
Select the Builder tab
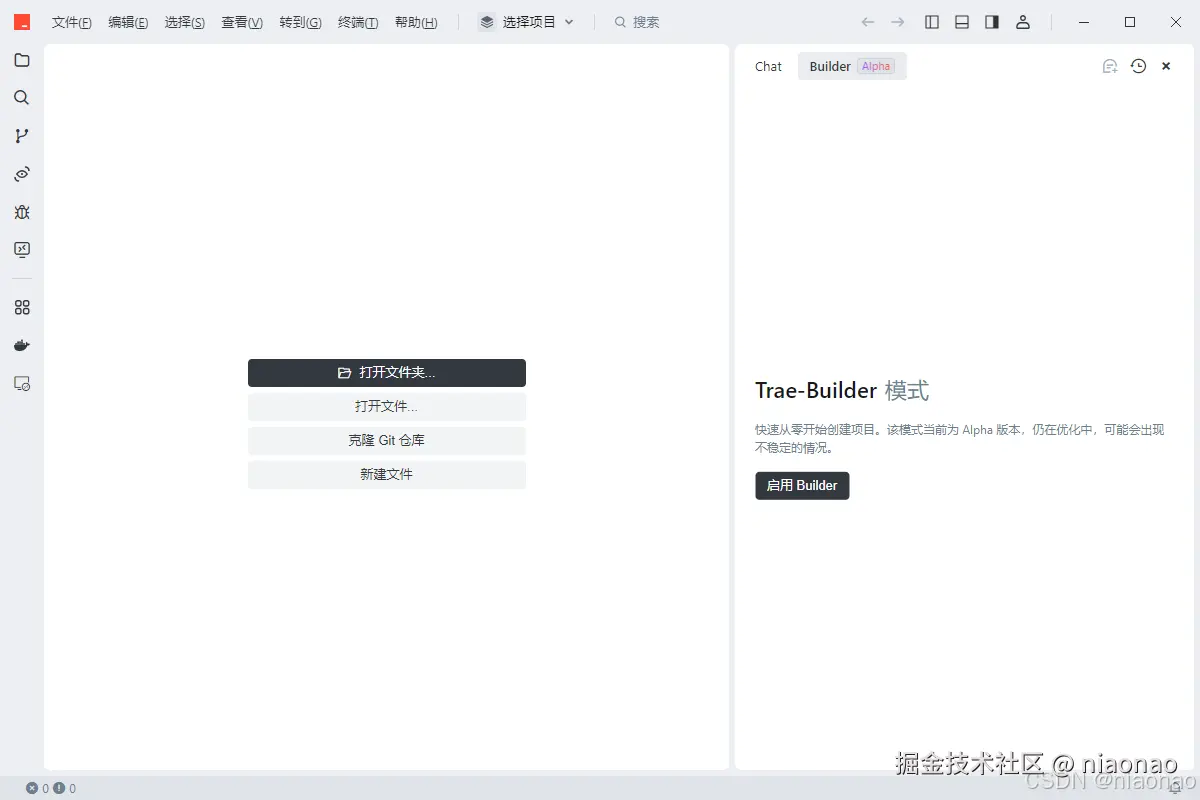click(830, 66)
